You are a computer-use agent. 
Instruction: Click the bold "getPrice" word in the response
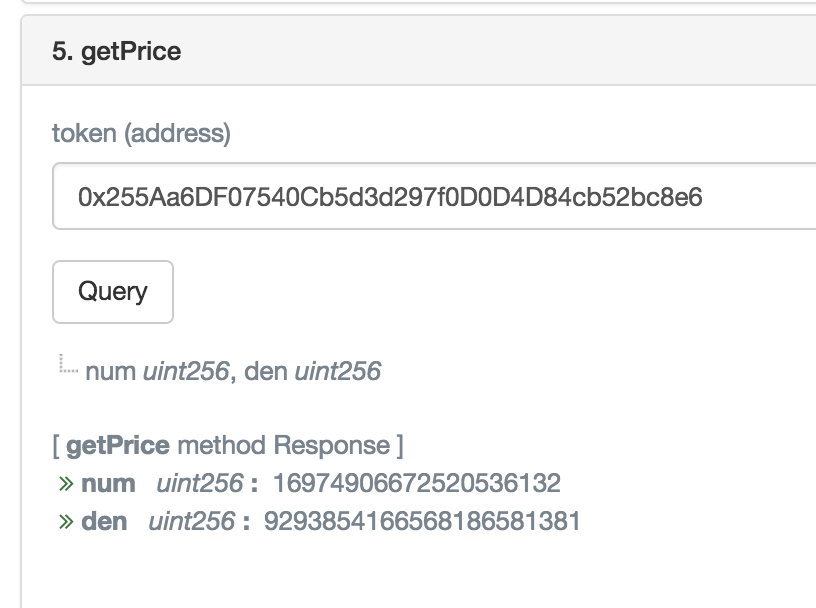[x=118, y=445]
